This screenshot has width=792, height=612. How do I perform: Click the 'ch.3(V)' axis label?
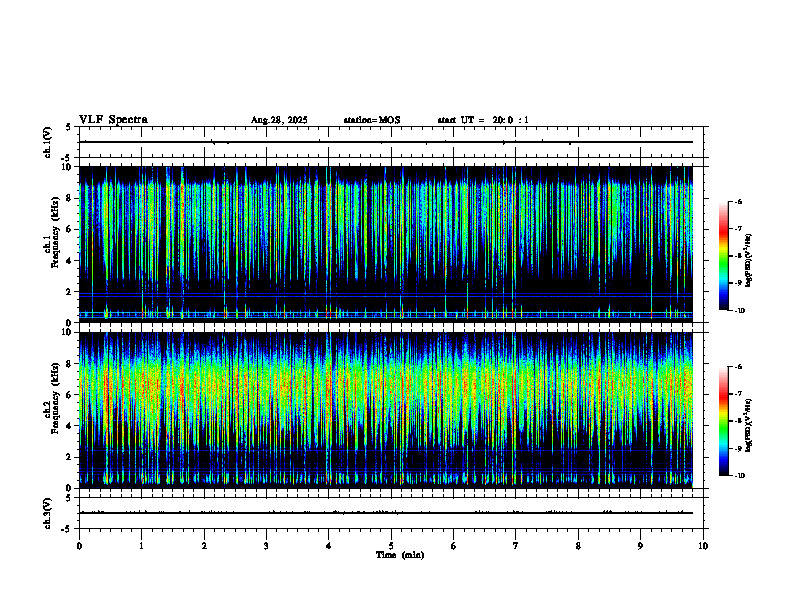(48, 513)
